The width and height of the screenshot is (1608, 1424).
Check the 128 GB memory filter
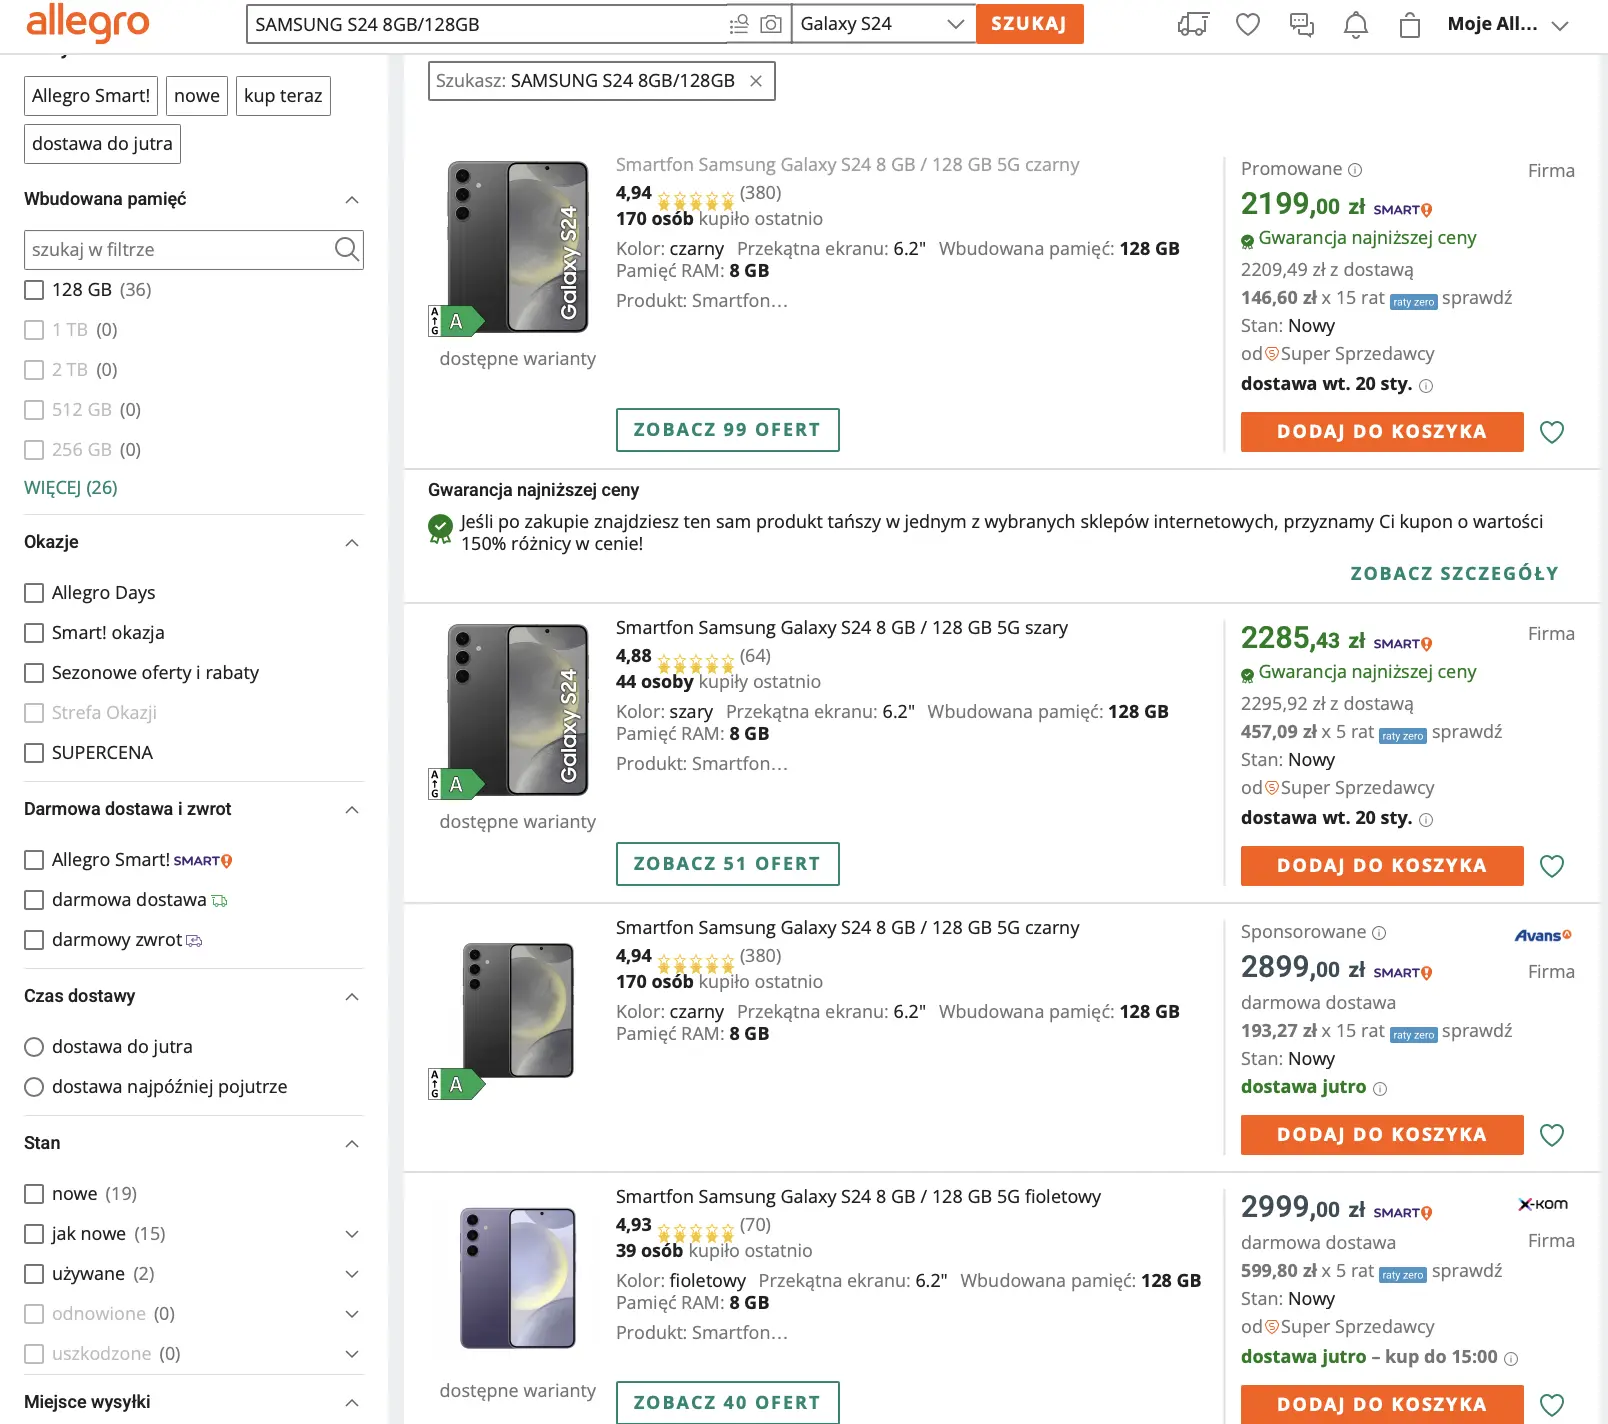[x=33, y=290]
